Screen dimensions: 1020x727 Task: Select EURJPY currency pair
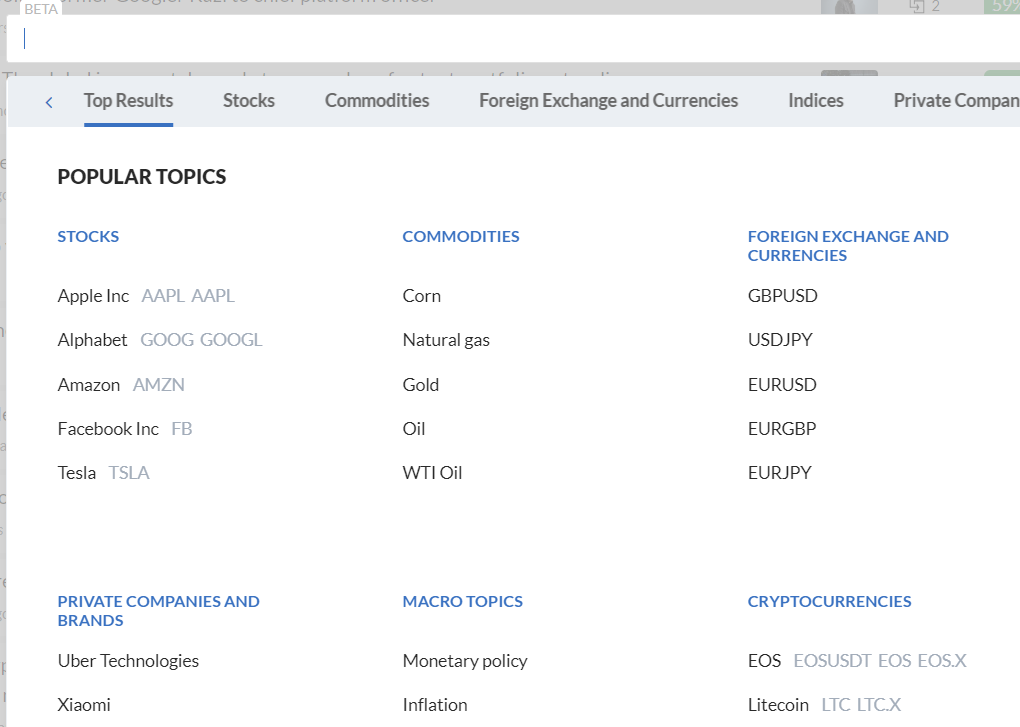point(779,473)
